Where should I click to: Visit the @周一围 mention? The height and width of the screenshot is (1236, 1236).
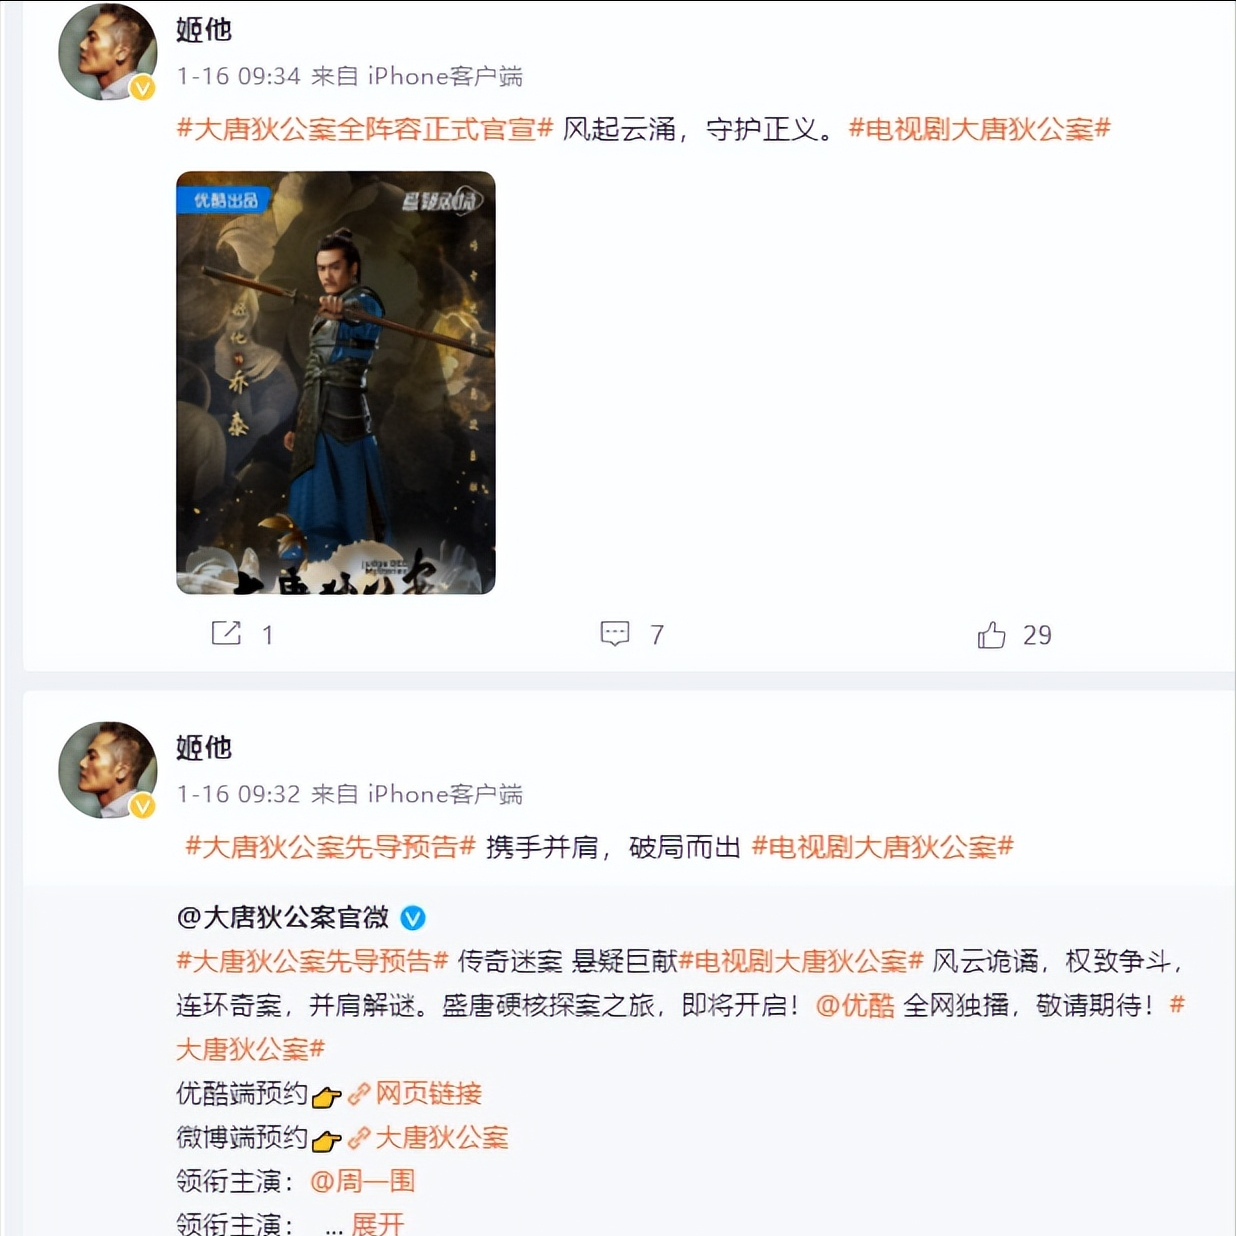click(x=362, y=1181)
